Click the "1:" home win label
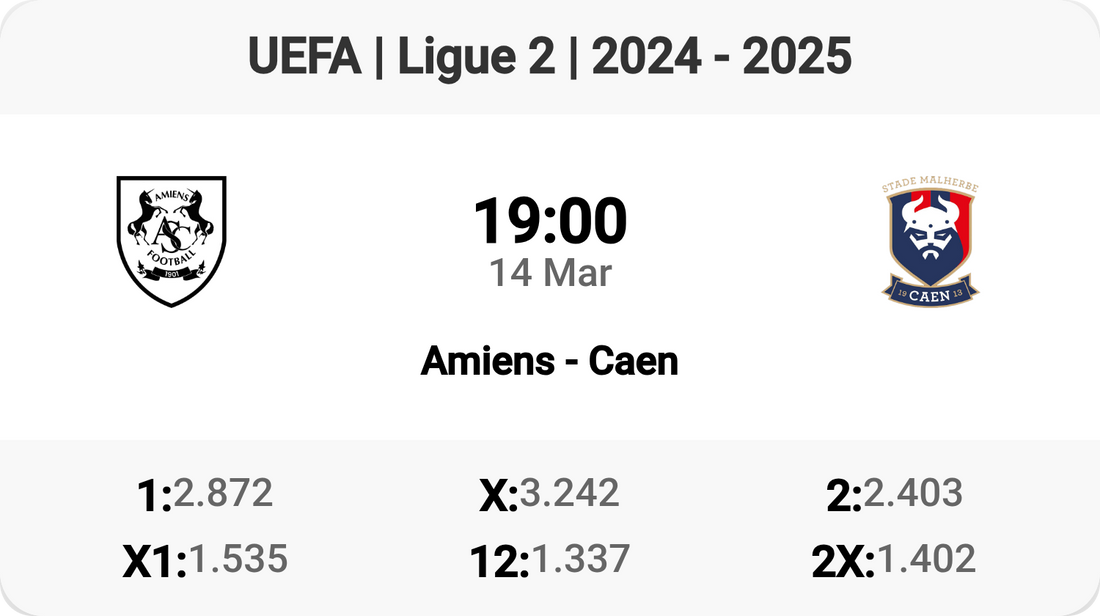This screenshot has height=616, width=1100. click(154, 497)
